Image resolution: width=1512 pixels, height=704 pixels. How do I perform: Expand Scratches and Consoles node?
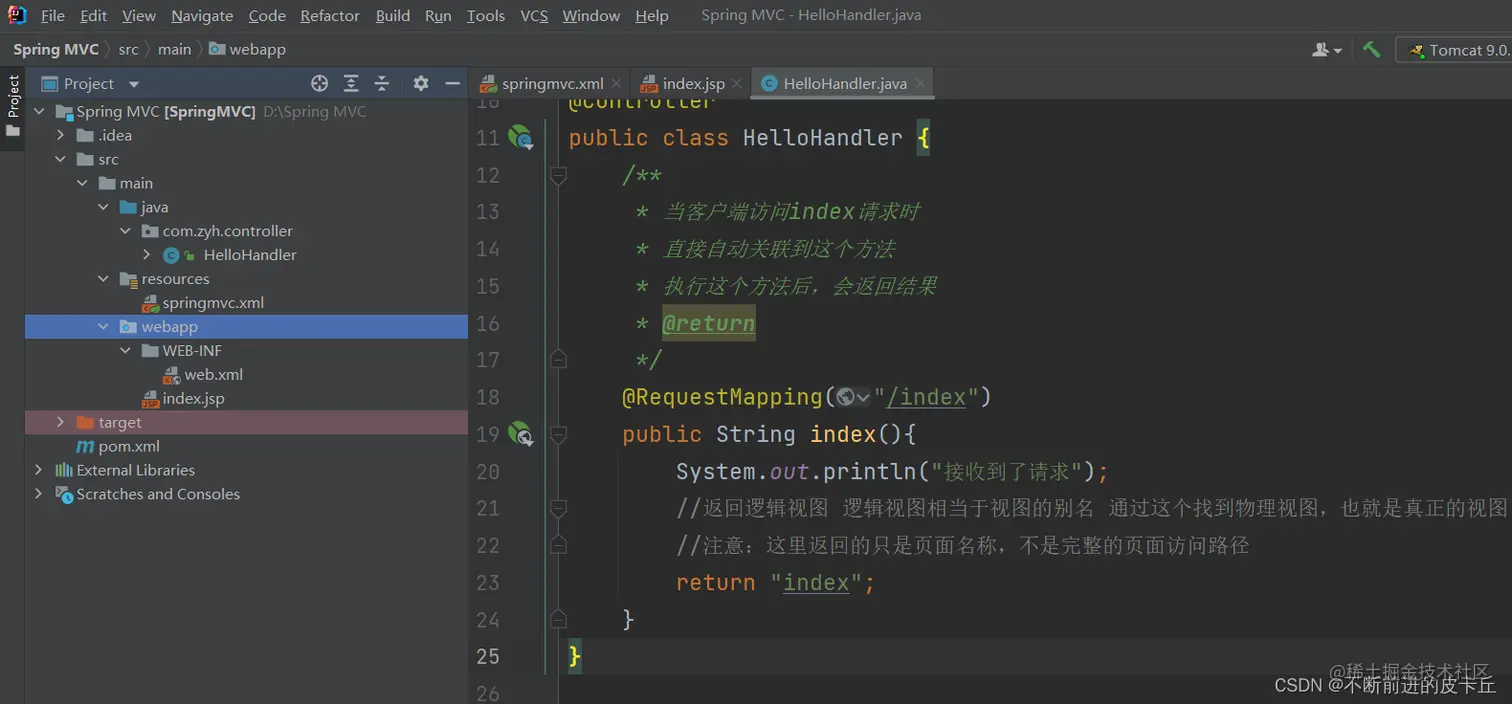coord(39,495)
